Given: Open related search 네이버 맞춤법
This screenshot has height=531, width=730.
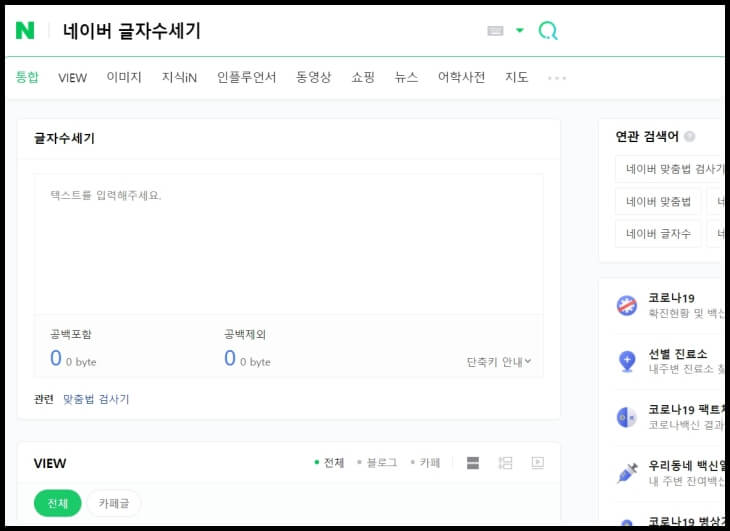Looking at the screenshot, I should pos(658,202).
